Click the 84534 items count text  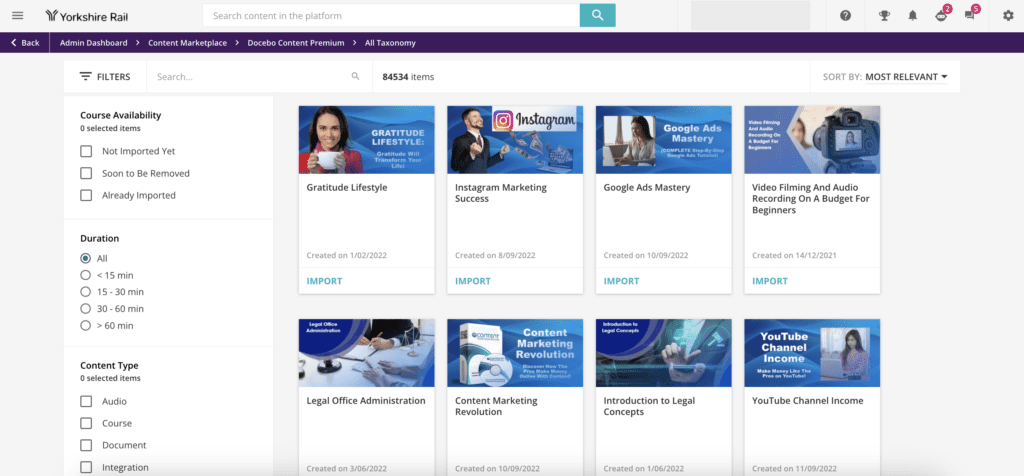coord(408,76)
